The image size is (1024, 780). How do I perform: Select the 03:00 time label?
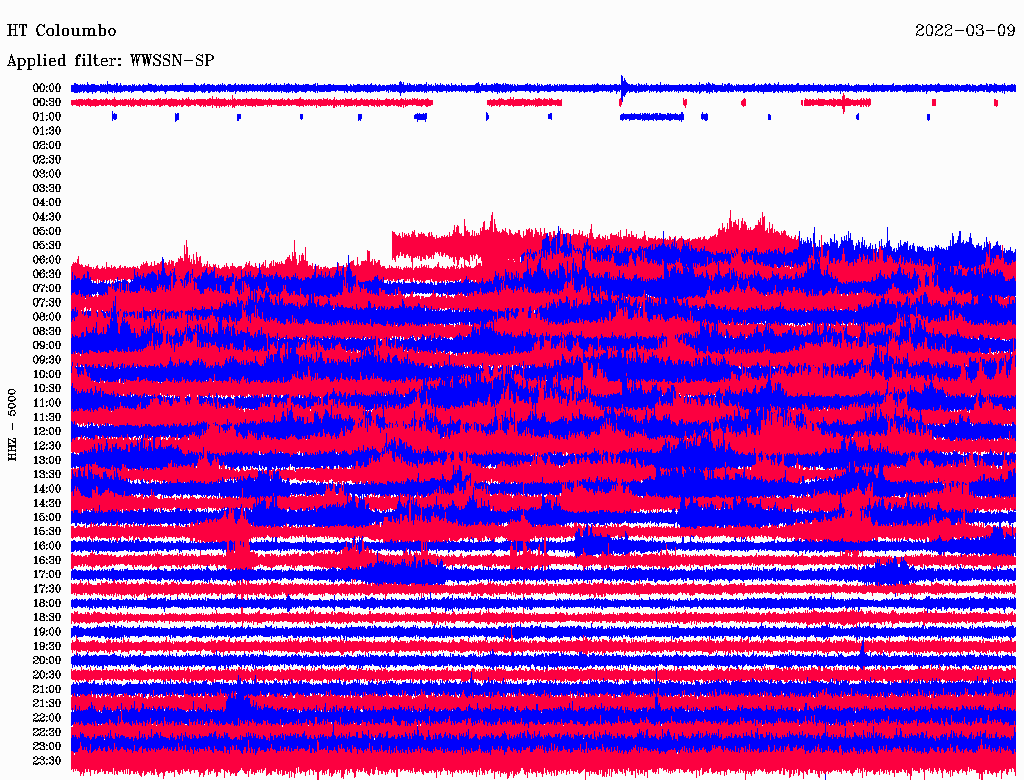click(x=47, y=174)
